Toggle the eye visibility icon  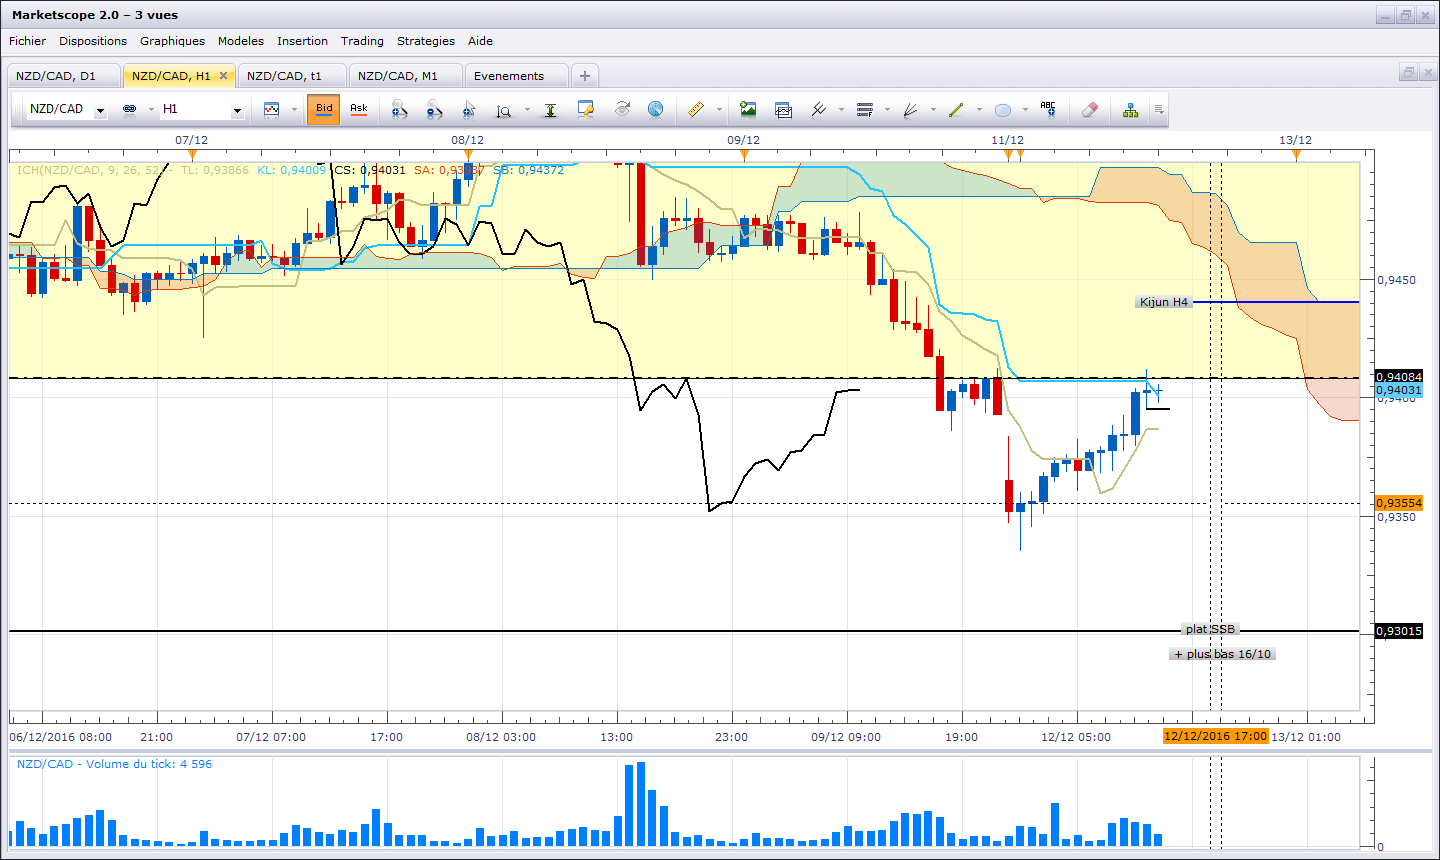click(622, 110)
